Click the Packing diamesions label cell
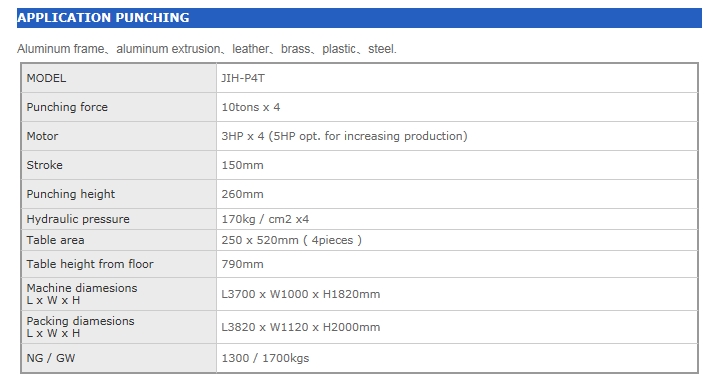724x381 pixels. click(119, 327)
